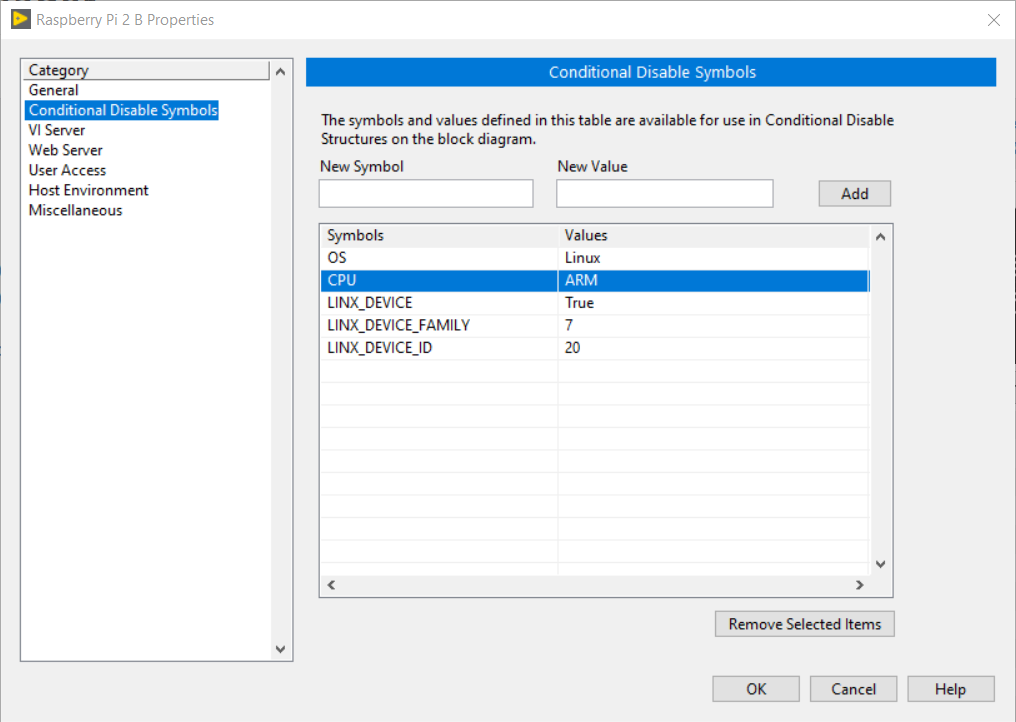Click Category list scroll up arrow
Viewport: 1016px width, 722px height.
tap(281, 72)
